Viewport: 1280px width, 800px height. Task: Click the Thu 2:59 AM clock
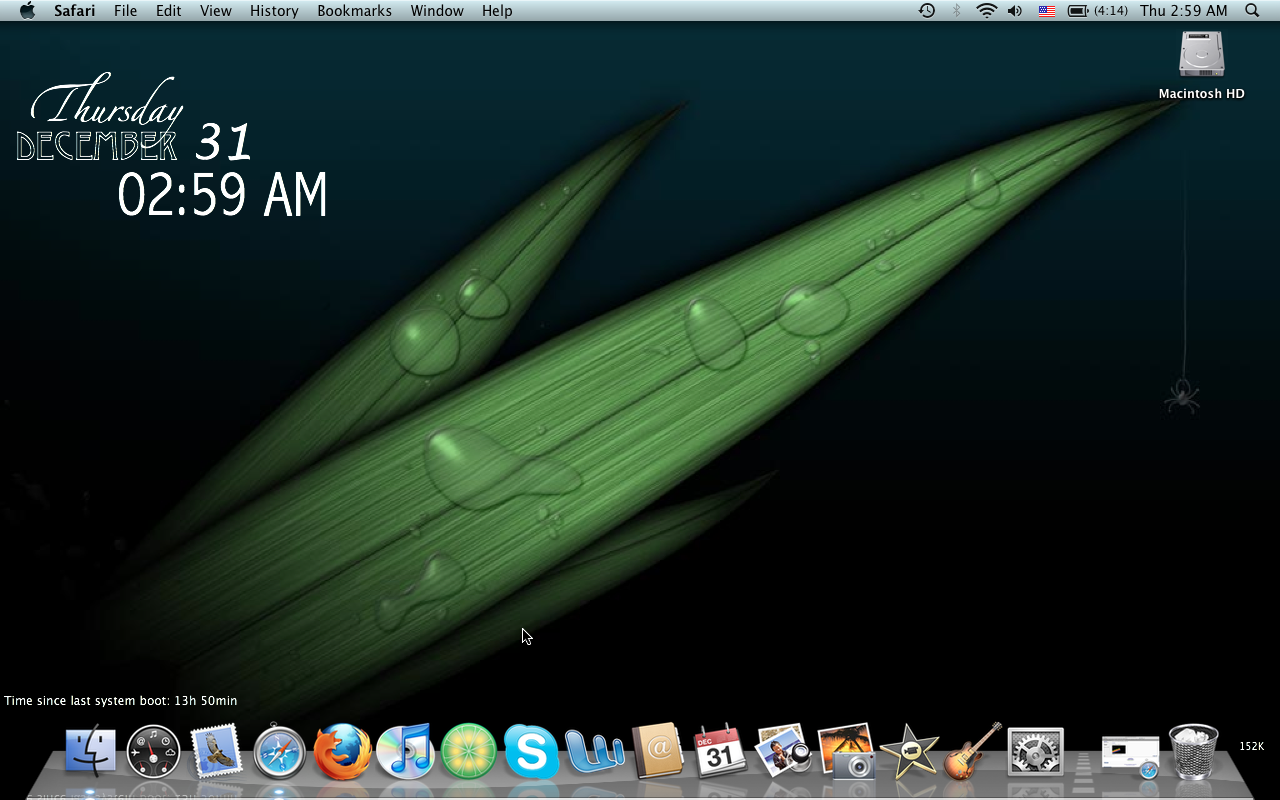(1184, 11)
